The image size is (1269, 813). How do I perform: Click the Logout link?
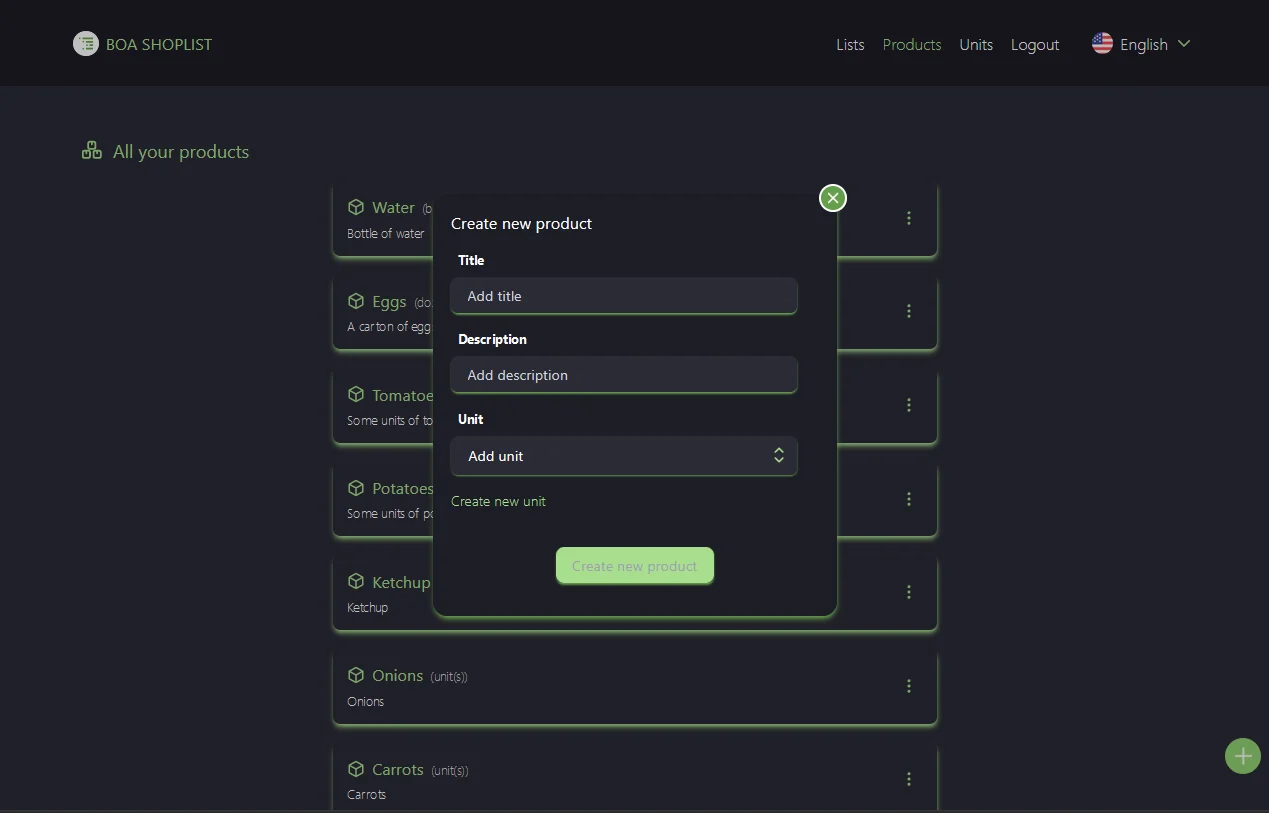pos(1034,45)
